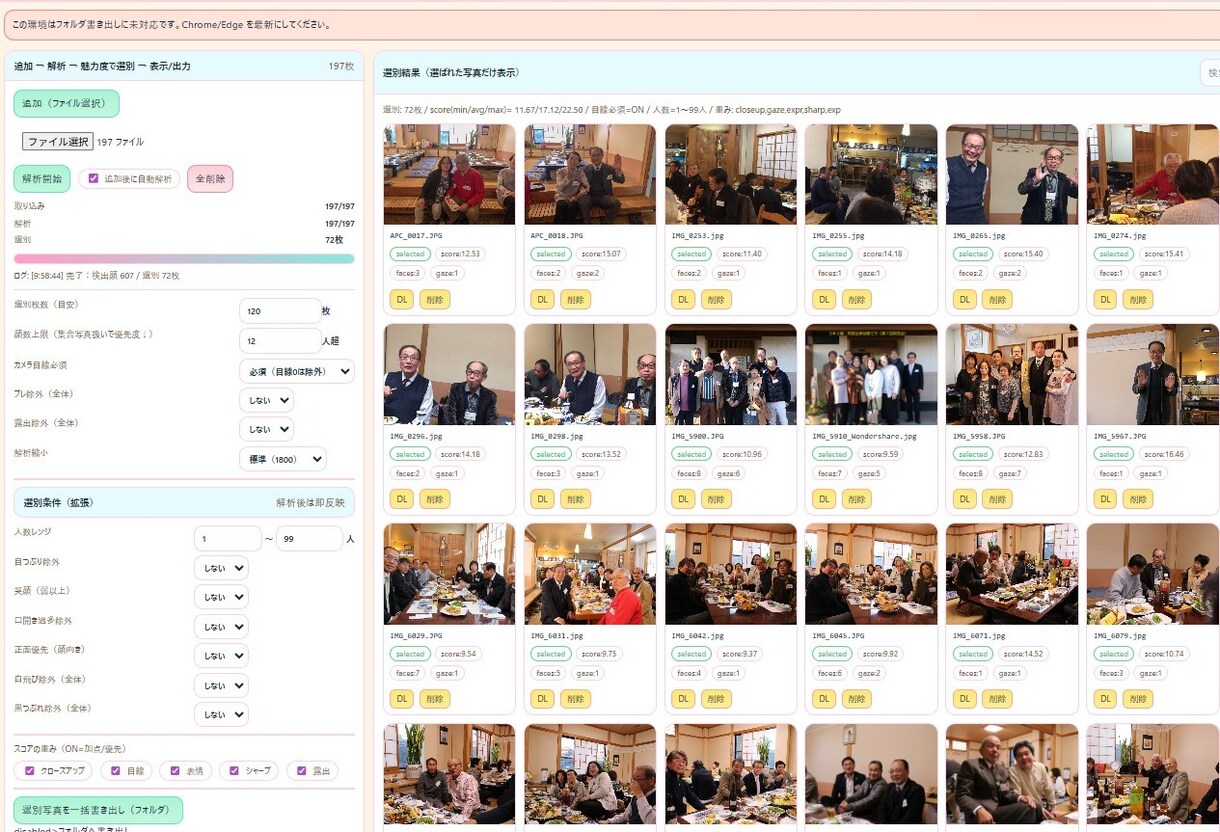Open the 黒つぶれ除外（全体） dropdown

tap(221, 714)
